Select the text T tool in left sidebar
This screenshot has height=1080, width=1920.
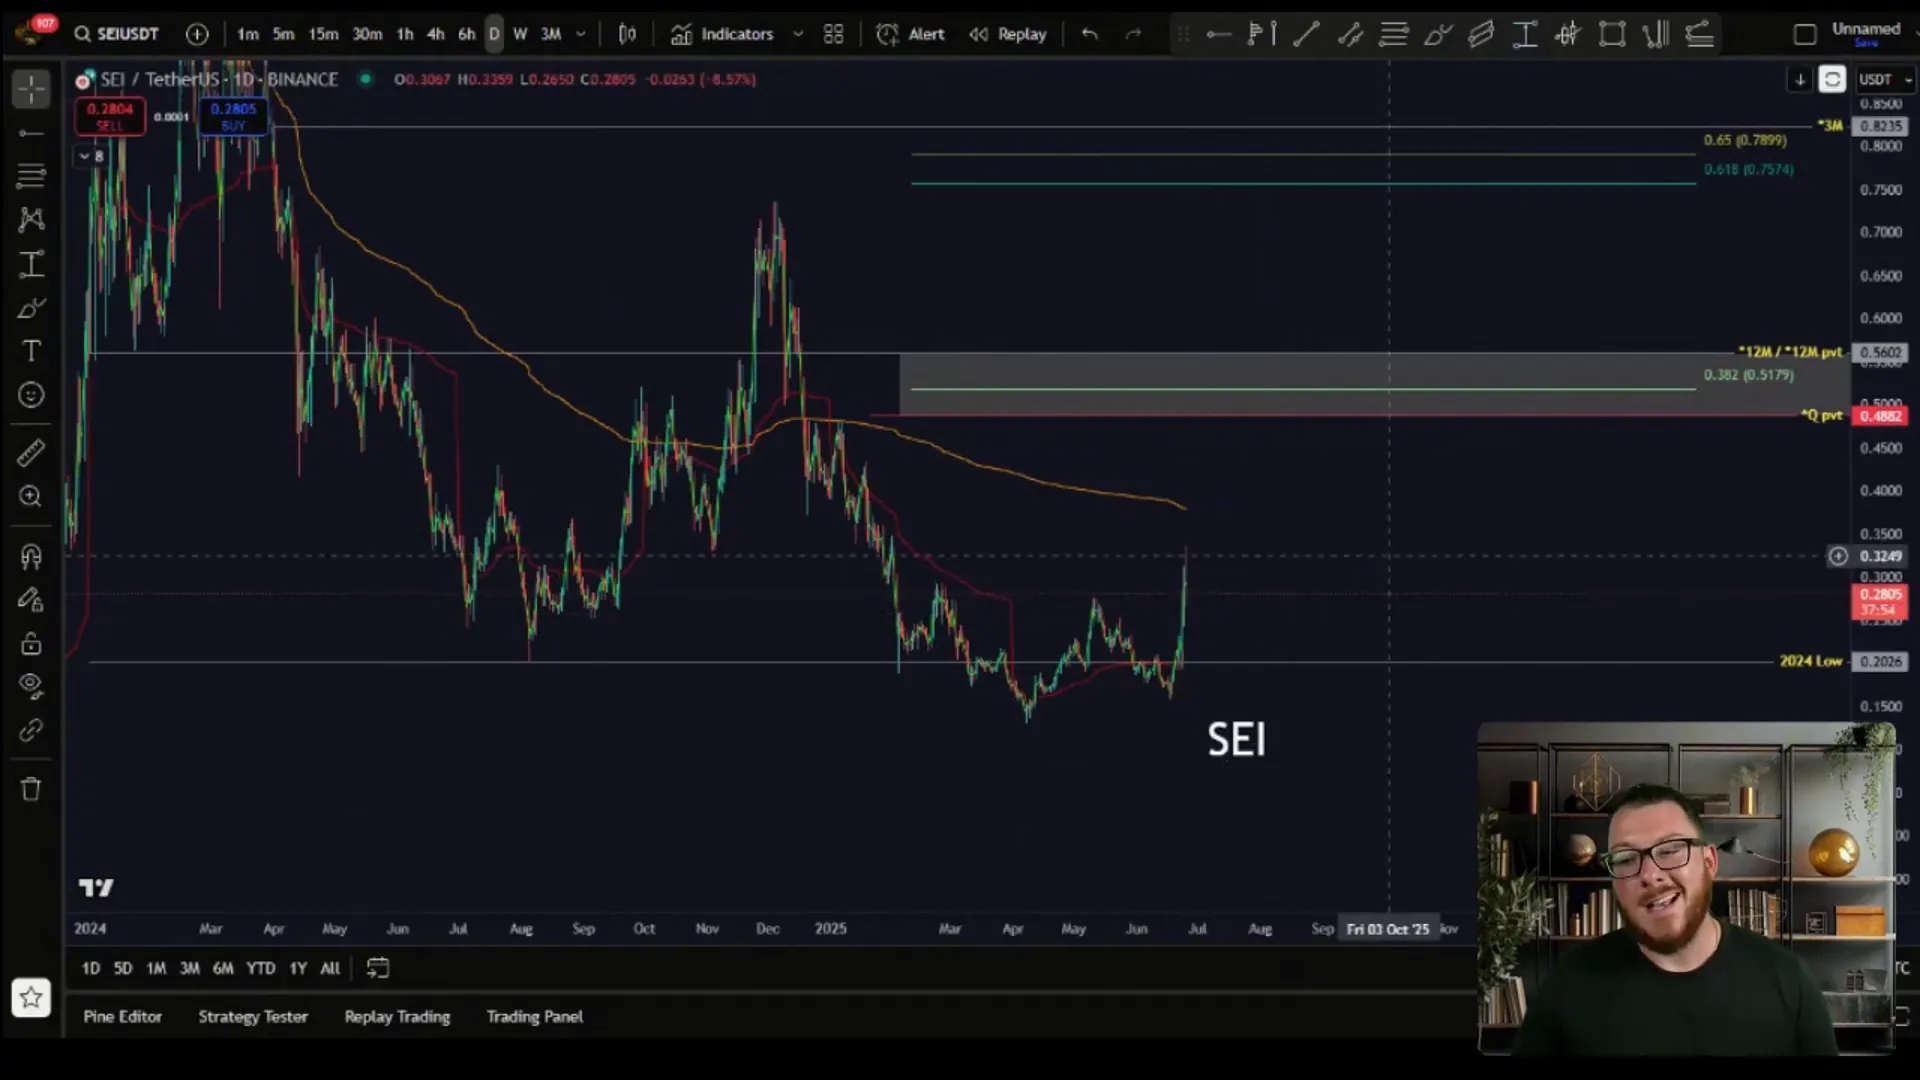(x=31, y=351)
